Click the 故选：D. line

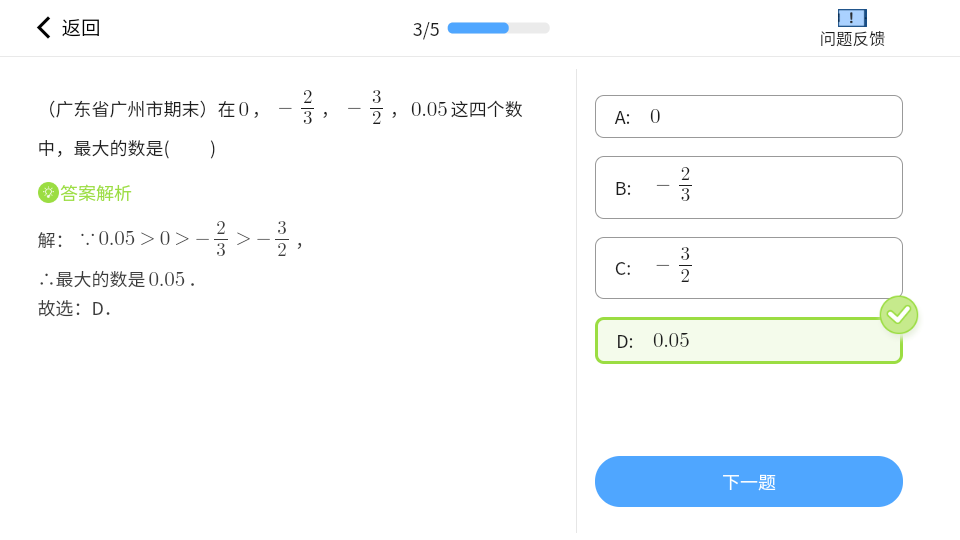(75, 308)
